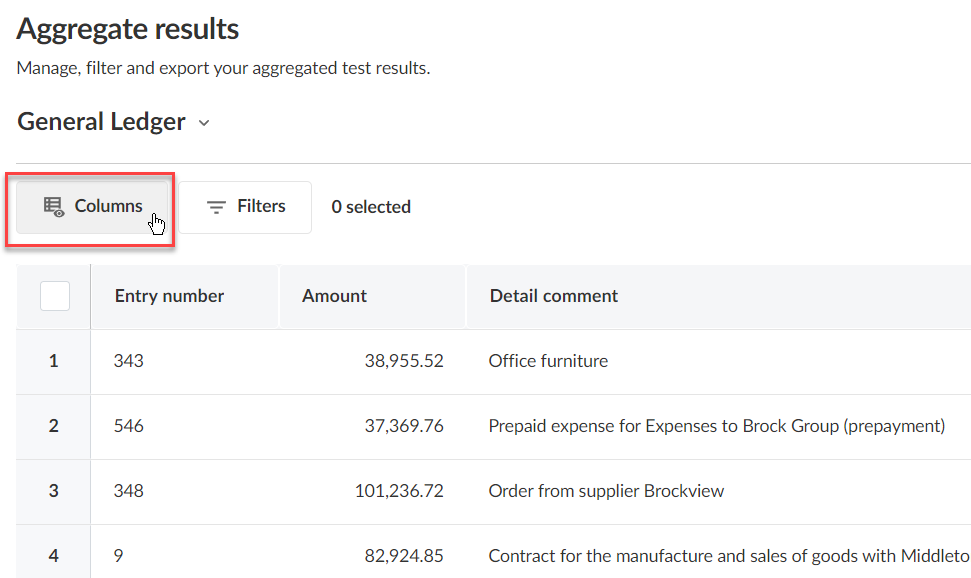This screenshot has width=971, height=578.
Task: Click the Prepaid expense Brock Group comment
Action: [x=716, y=426]
